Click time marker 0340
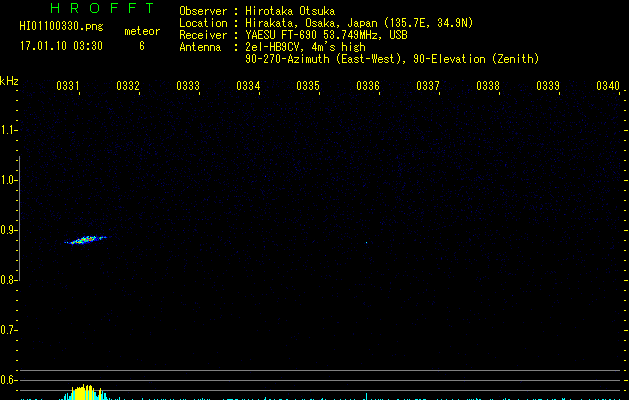Screen dimensions: 629x400 (x=608, y=86)
